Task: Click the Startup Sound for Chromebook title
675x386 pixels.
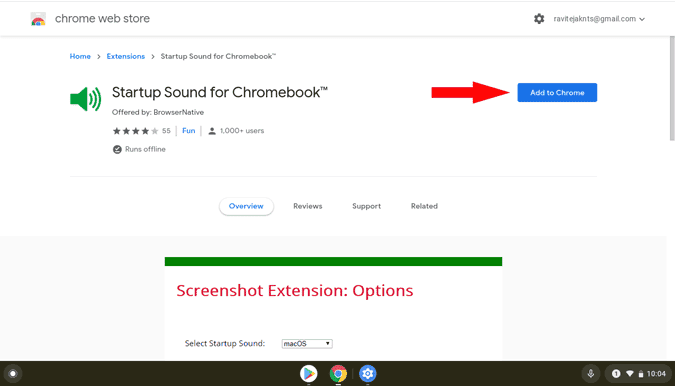Action: (220, 92)
